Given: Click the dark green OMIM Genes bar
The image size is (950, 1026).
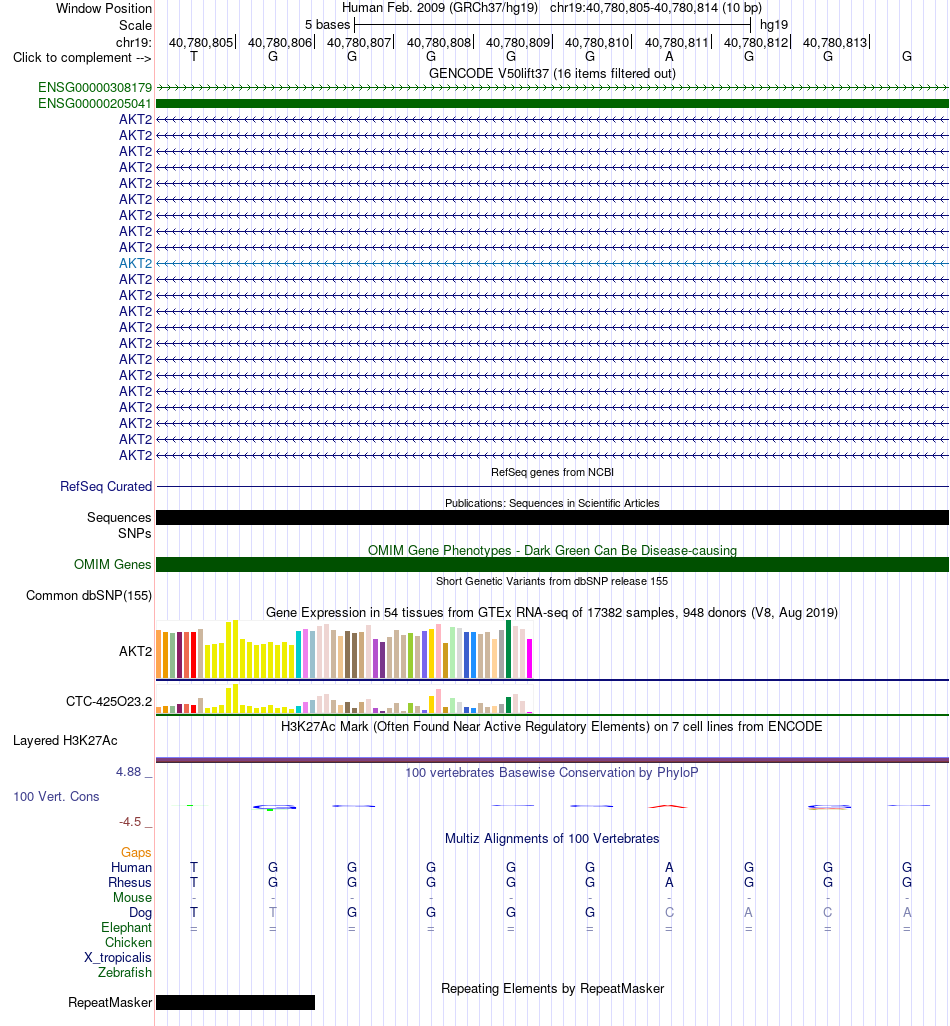Looking at the screenshot, I should pos(552,565).
